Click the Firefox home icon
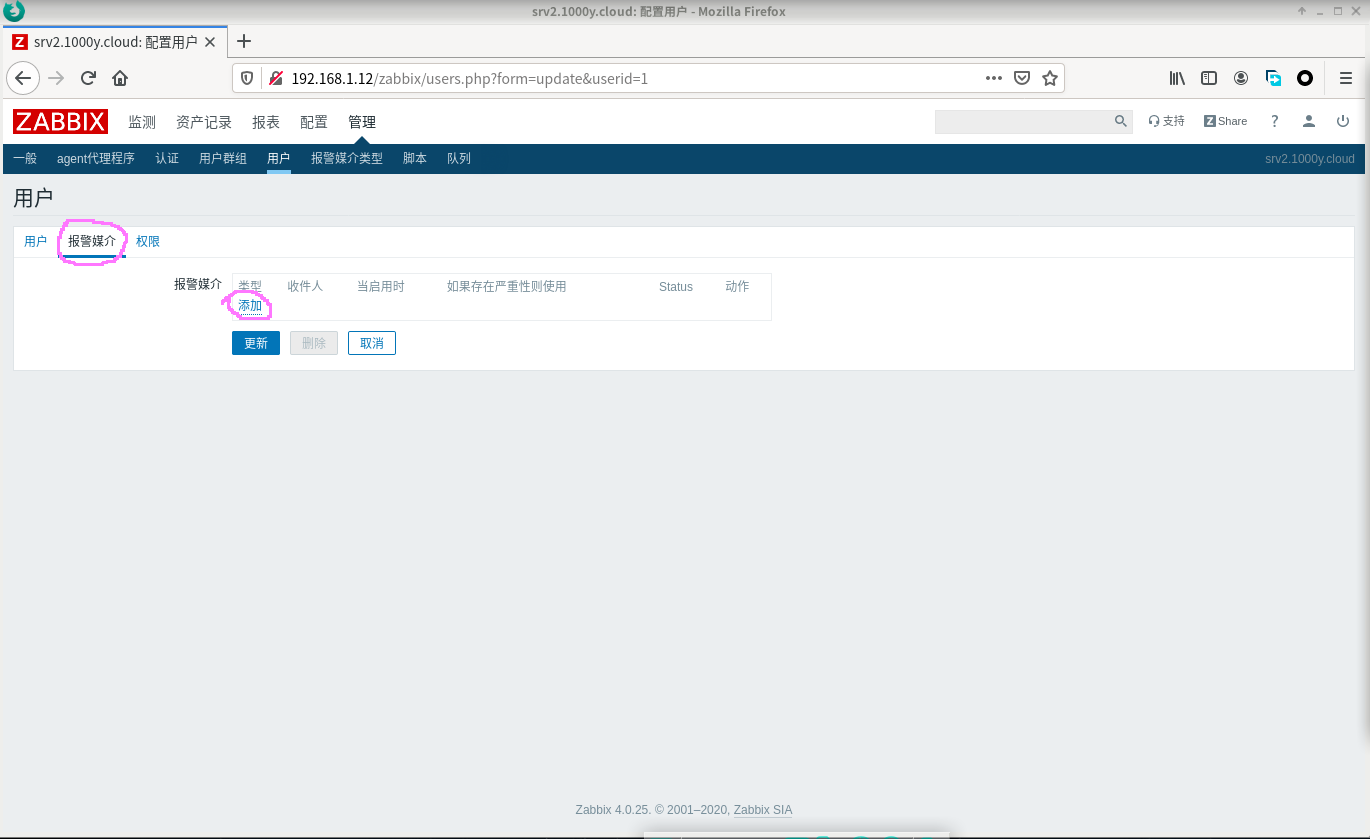The width and height of the screenshot is (1370, 839). pos(120,78)
